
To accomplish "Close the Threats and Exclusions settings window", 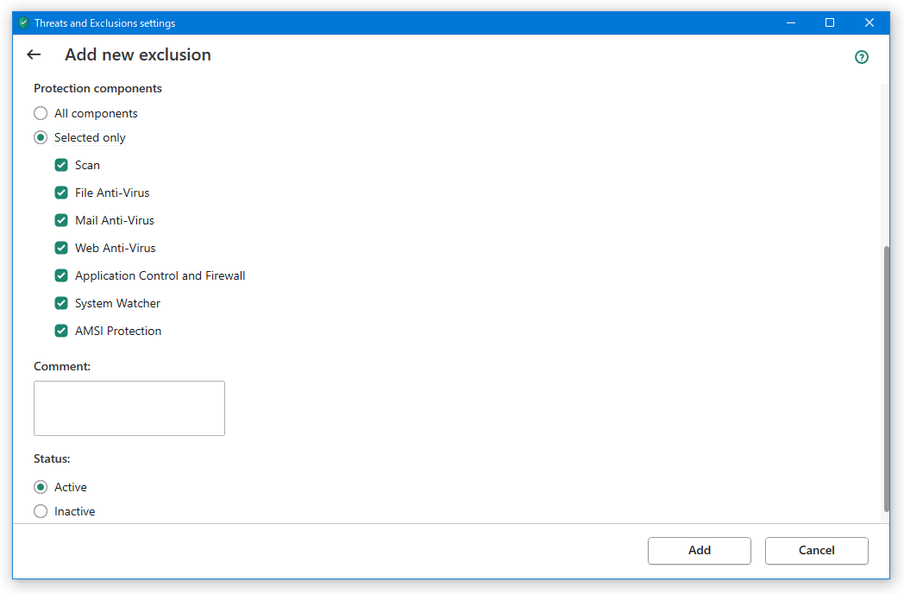I will (x=869, y=23).
